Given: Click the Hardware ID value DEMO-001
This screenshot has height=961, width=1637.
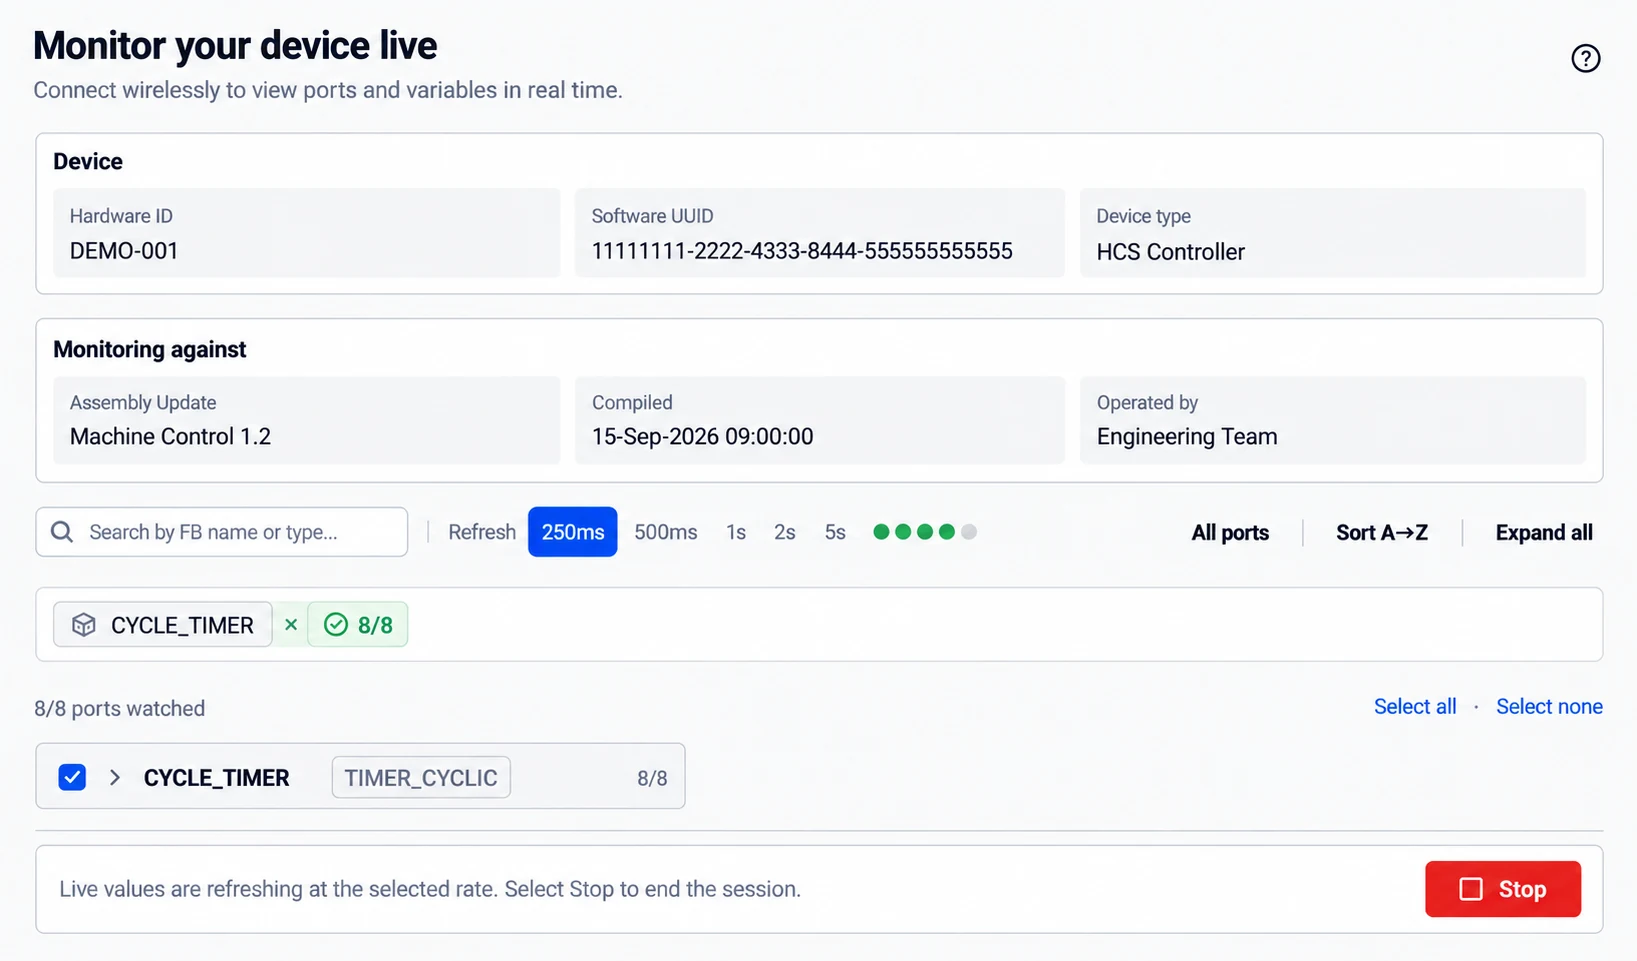Looking at the screenshot, I should tap(124, 251).
